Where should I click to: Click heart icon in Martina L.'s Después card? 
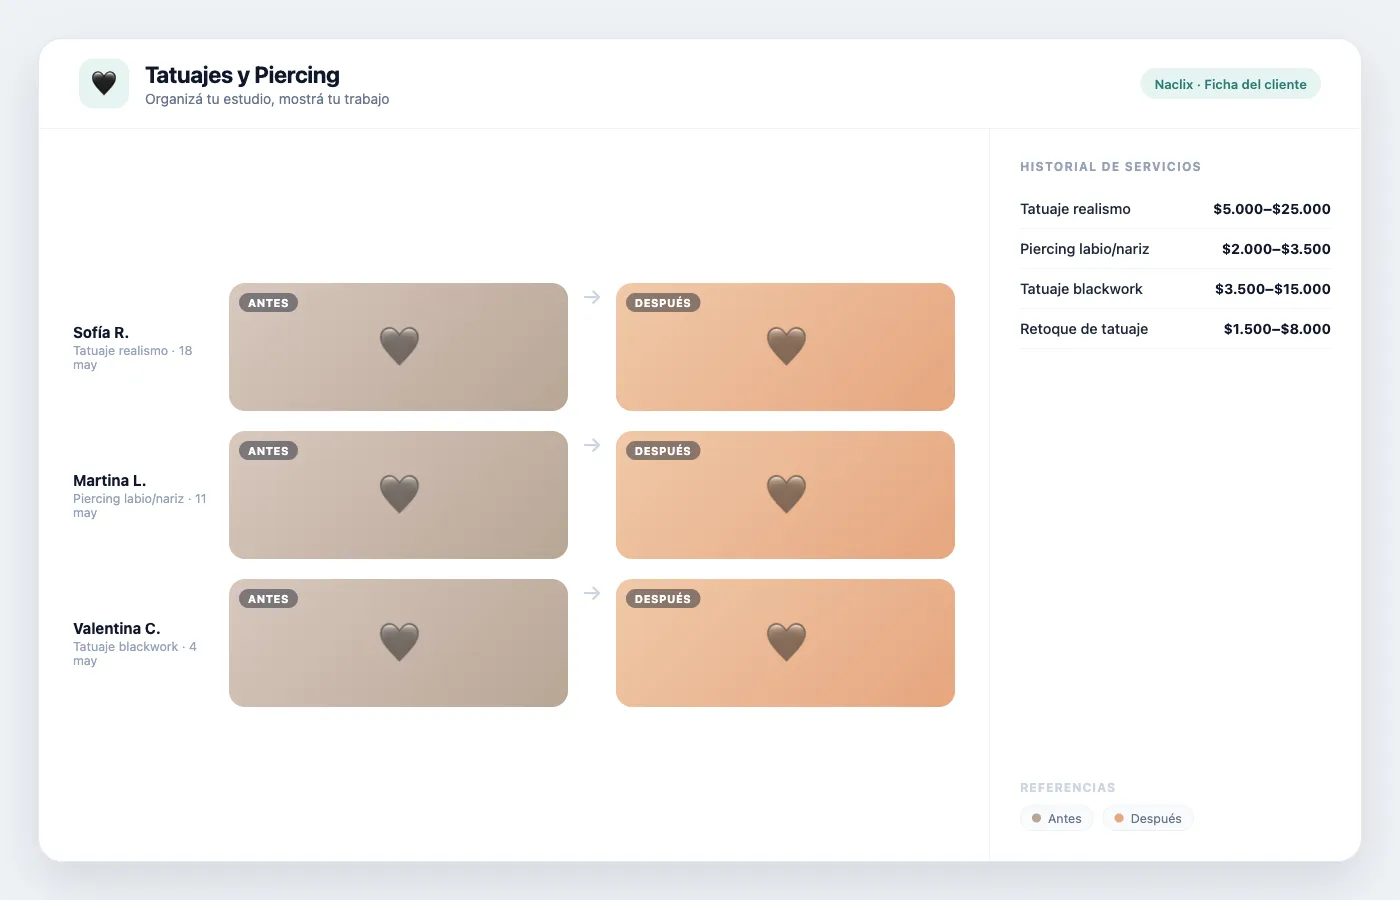click(786, 494)
